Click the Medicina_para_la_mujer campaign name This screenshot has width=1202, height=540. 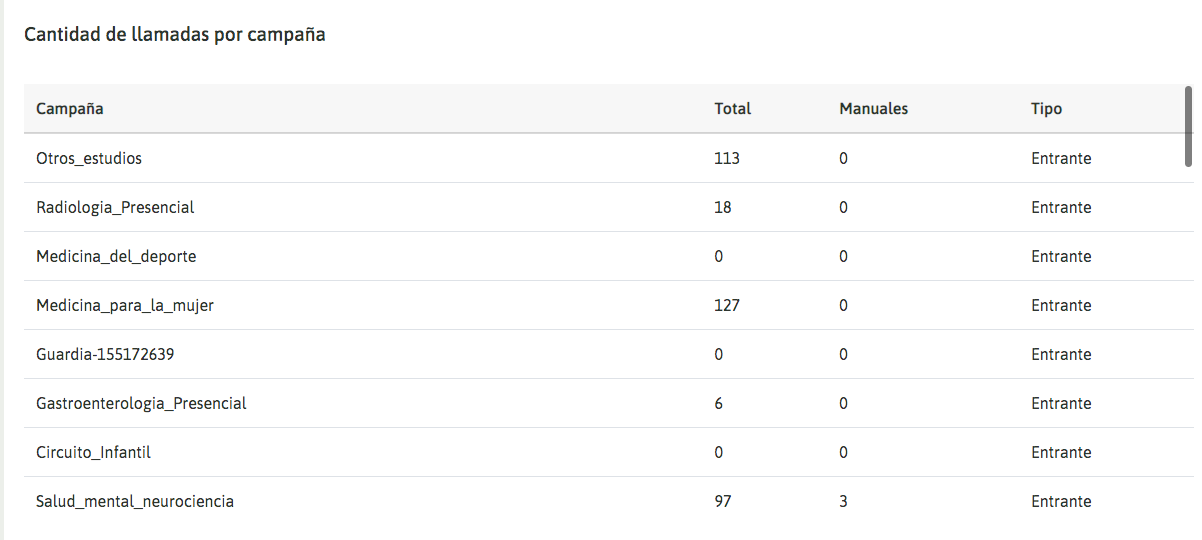click(125, 306)
